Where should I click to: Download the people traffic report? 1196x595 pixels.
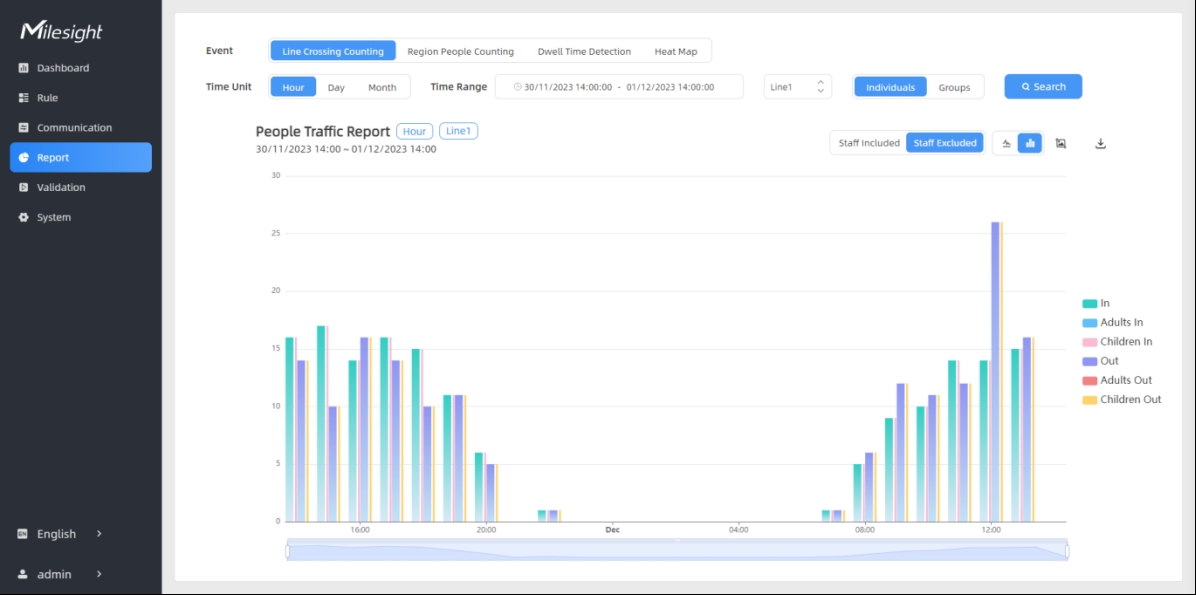(1100, 143)
